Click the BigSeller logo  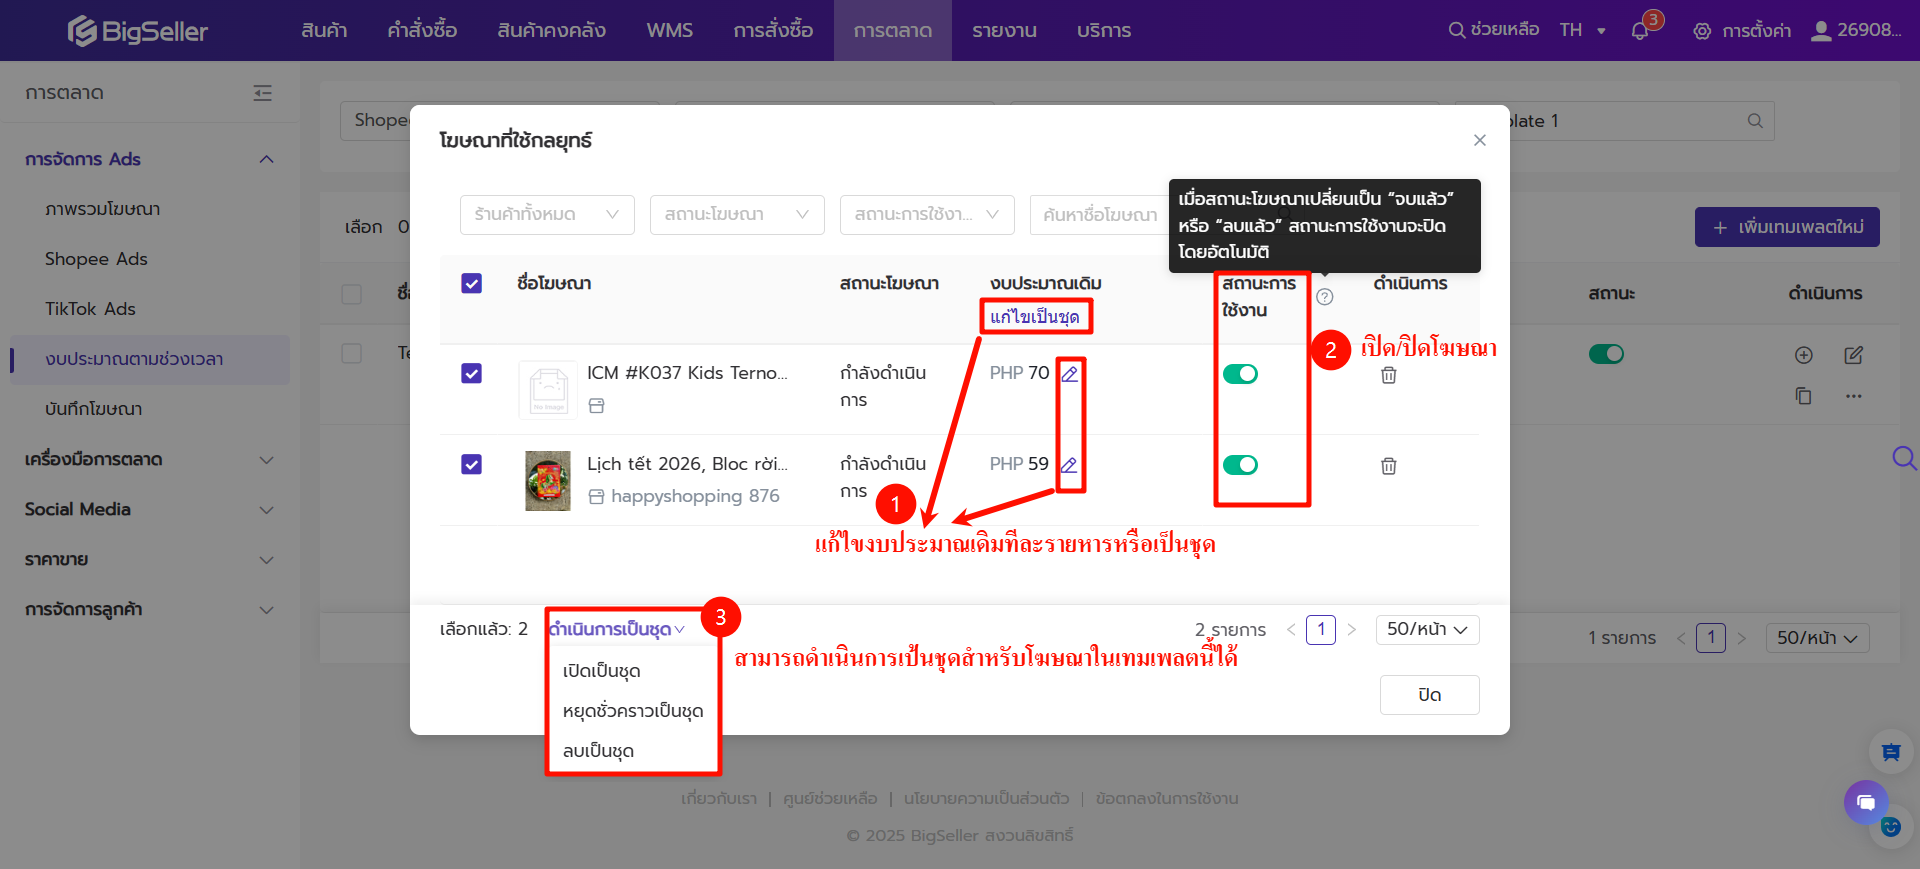[x=137, y=31]
